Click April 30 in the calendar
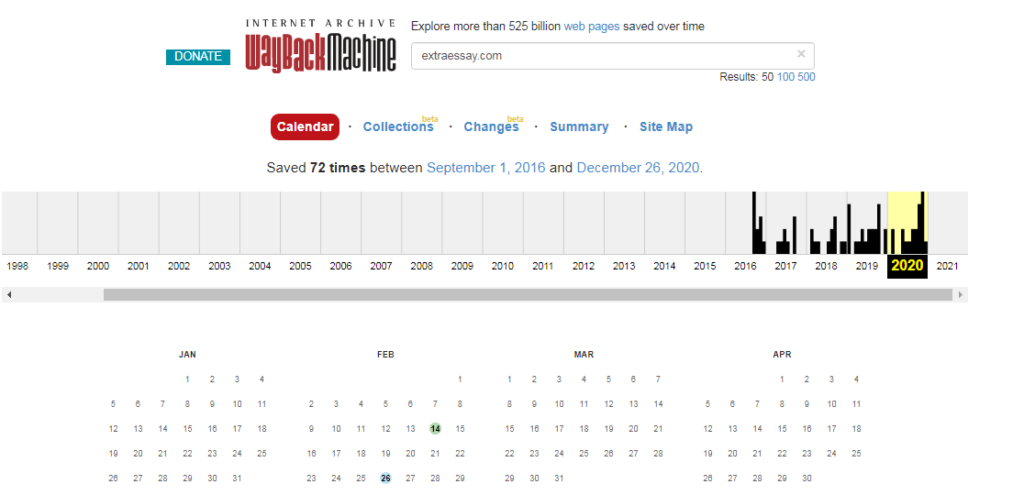 point(807,479)
